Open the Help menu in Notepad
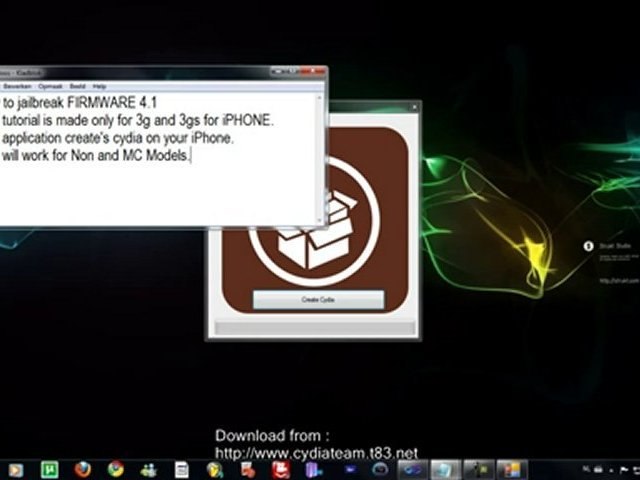Screen dimensions: 640x480 tap(99, 86)
